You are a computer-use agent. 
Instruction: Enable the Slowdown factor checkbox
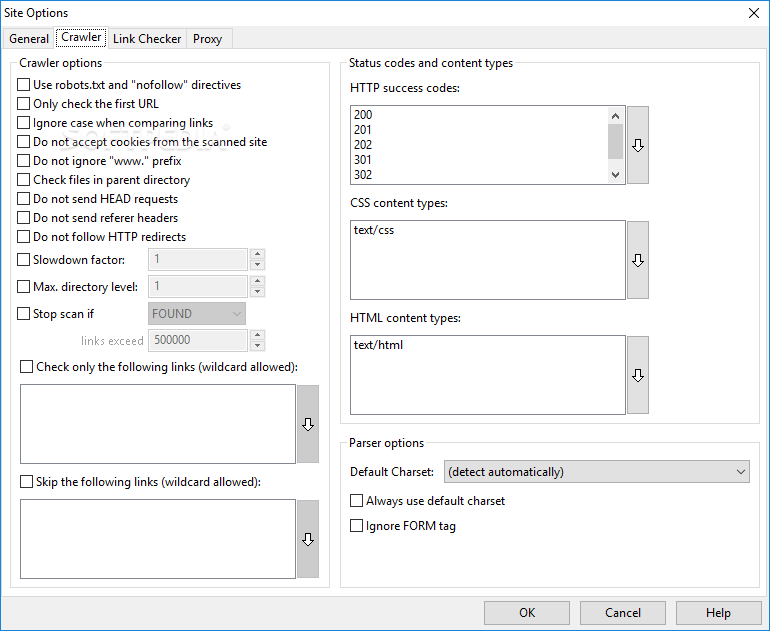(x=24, y=260)
